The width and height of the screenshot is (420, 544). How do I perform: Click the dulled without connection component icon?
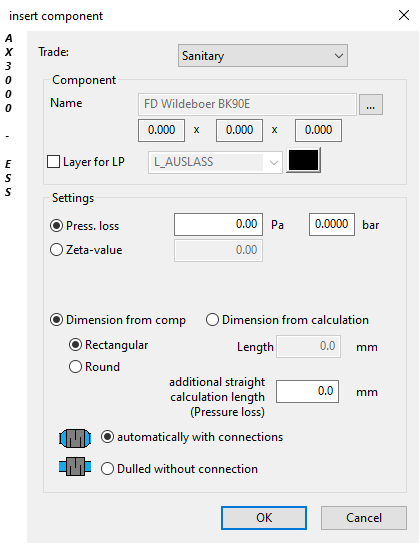tap(75, 466)
